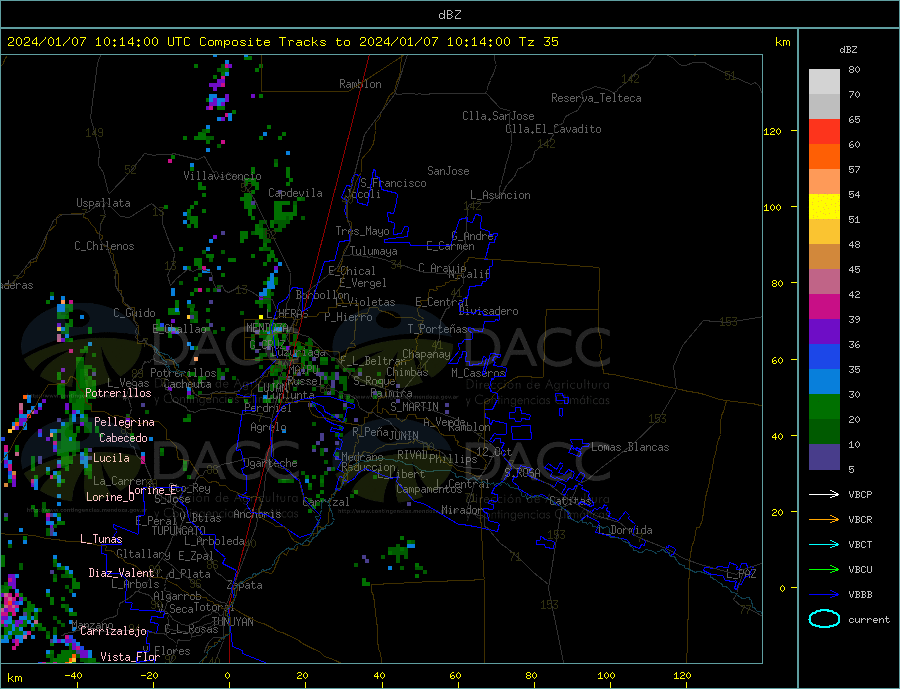This screenshot has height=689, width=900.
Task: Click the 'Reserva_Telteca' map label
Action: click(596, 98)
